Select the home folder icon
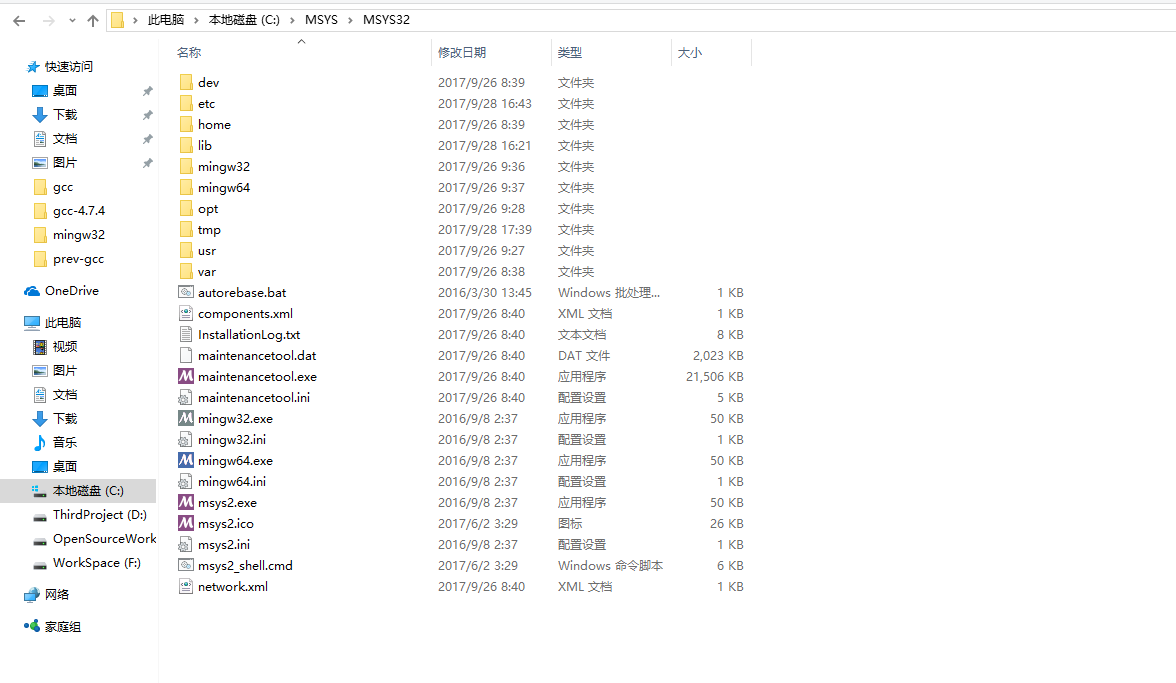1176x683 pixels. coord(186,124)
